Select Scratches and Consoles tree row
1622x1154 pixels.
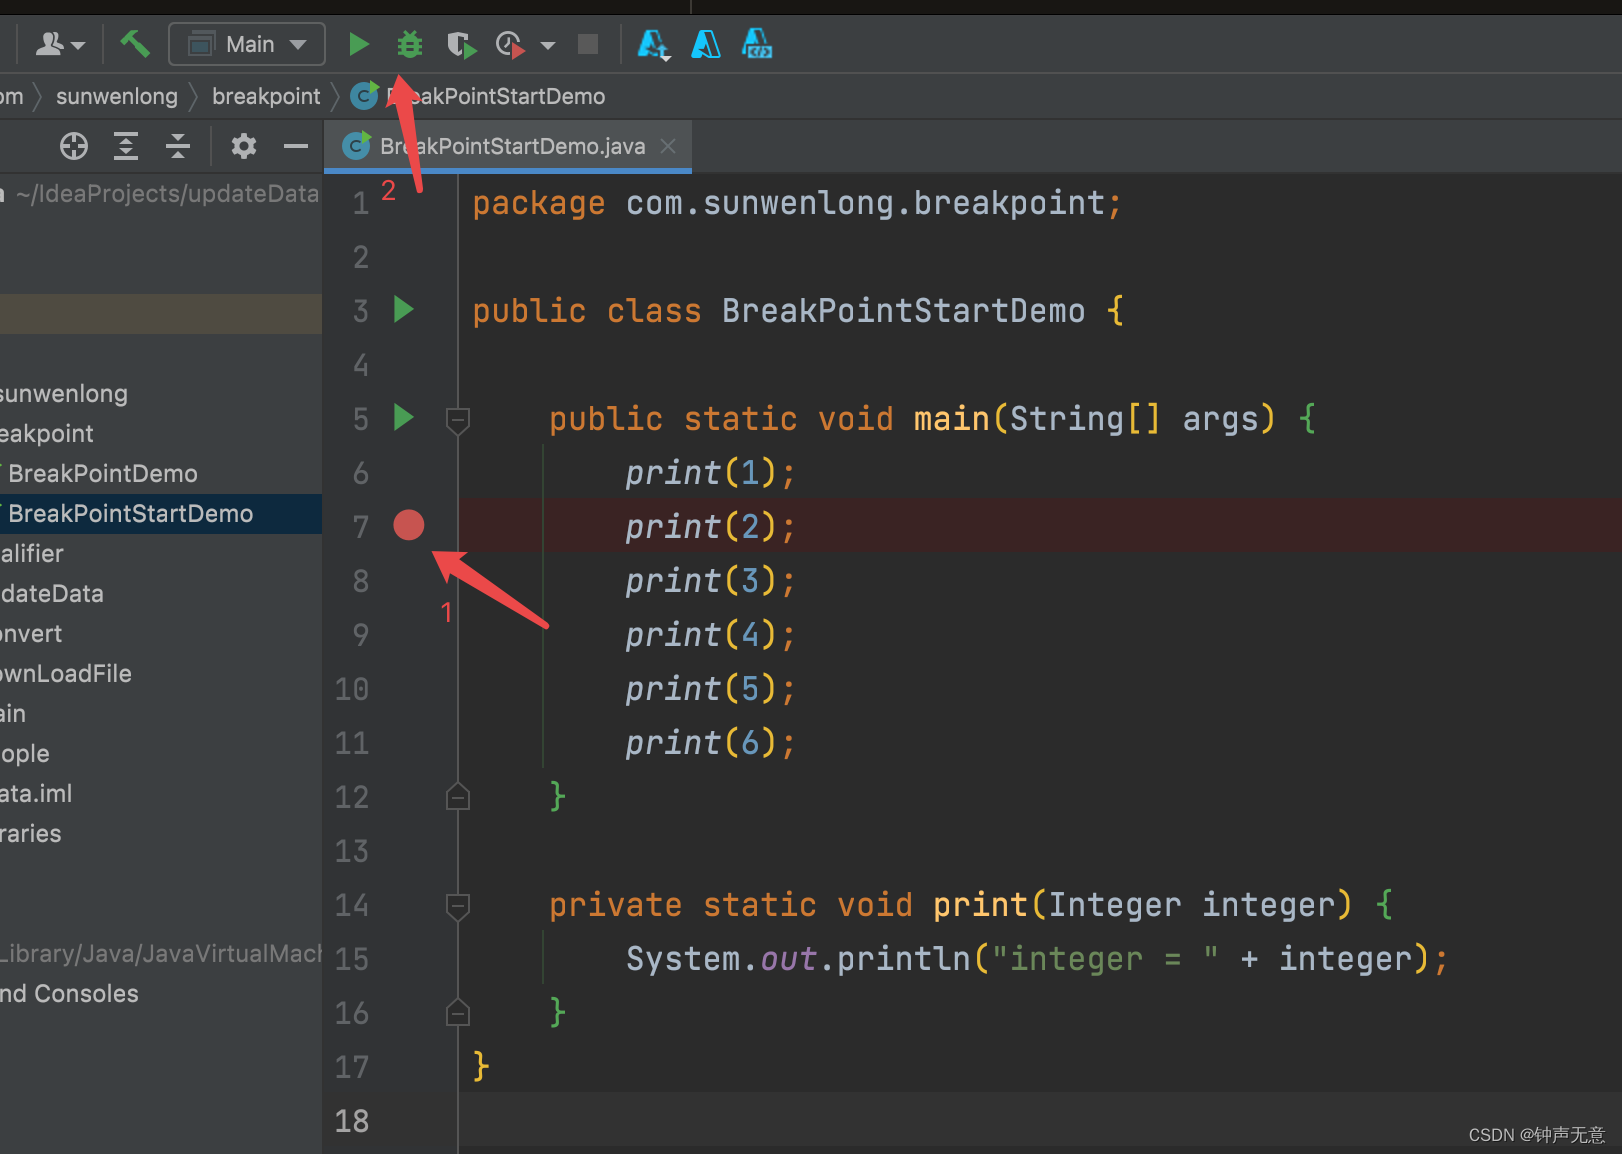point(161,993)
